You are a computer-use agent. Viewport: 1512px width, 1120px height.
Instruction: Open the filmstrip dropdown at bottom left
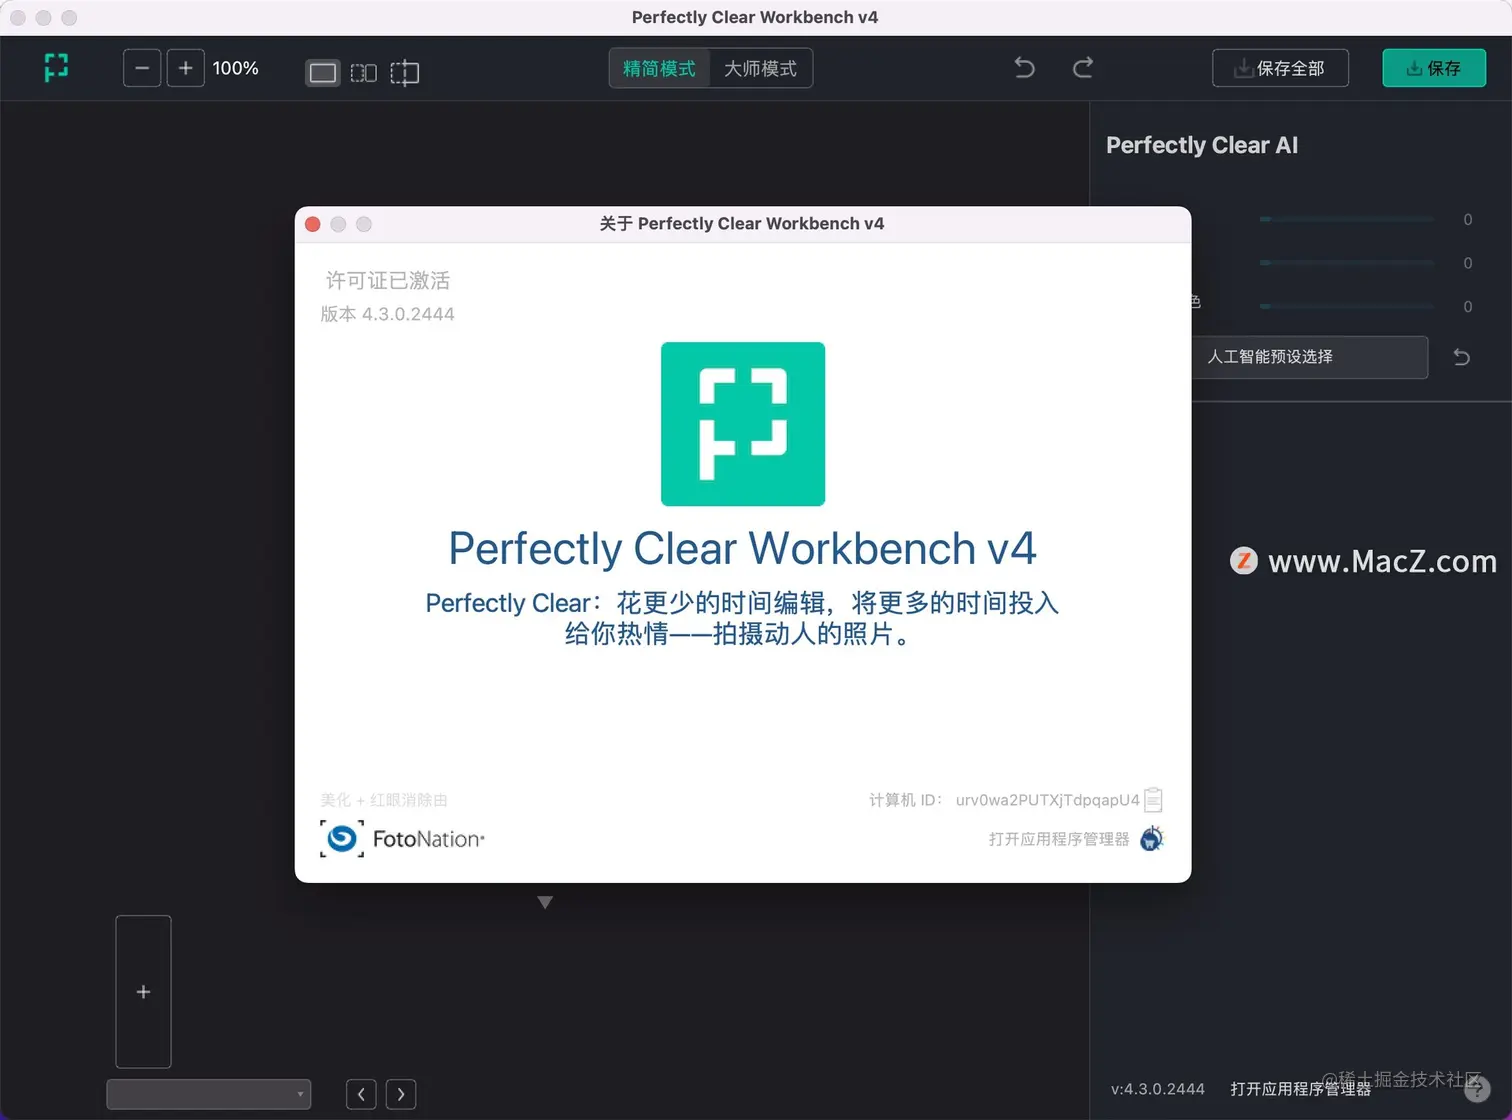(x=209, y=1094)
